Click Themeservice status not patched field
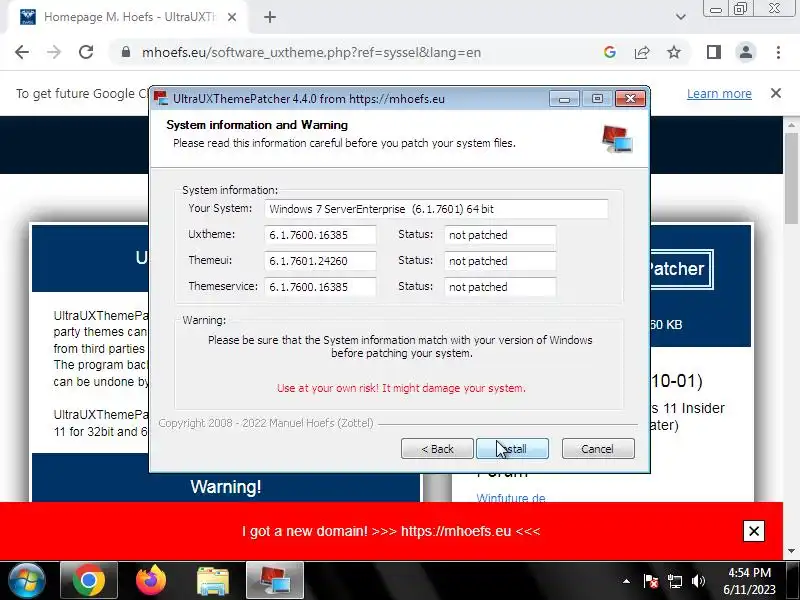800x600 pixels. click(500, 287)
